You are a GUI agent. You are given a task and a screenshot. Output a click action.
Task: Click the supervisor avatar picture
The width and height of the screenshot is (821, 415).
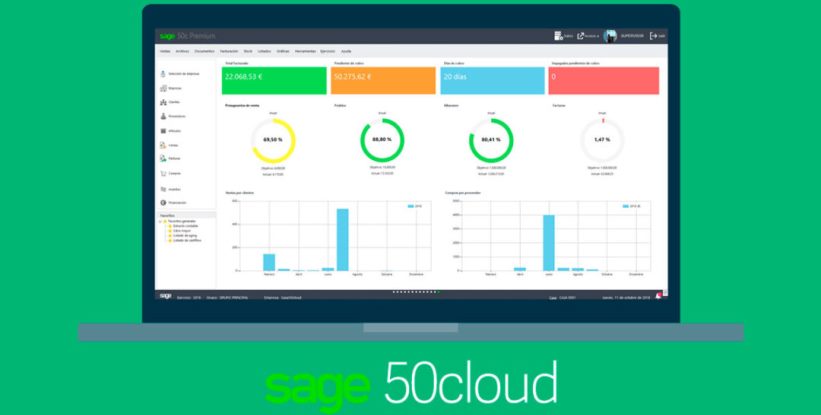(x=609, y=36)
